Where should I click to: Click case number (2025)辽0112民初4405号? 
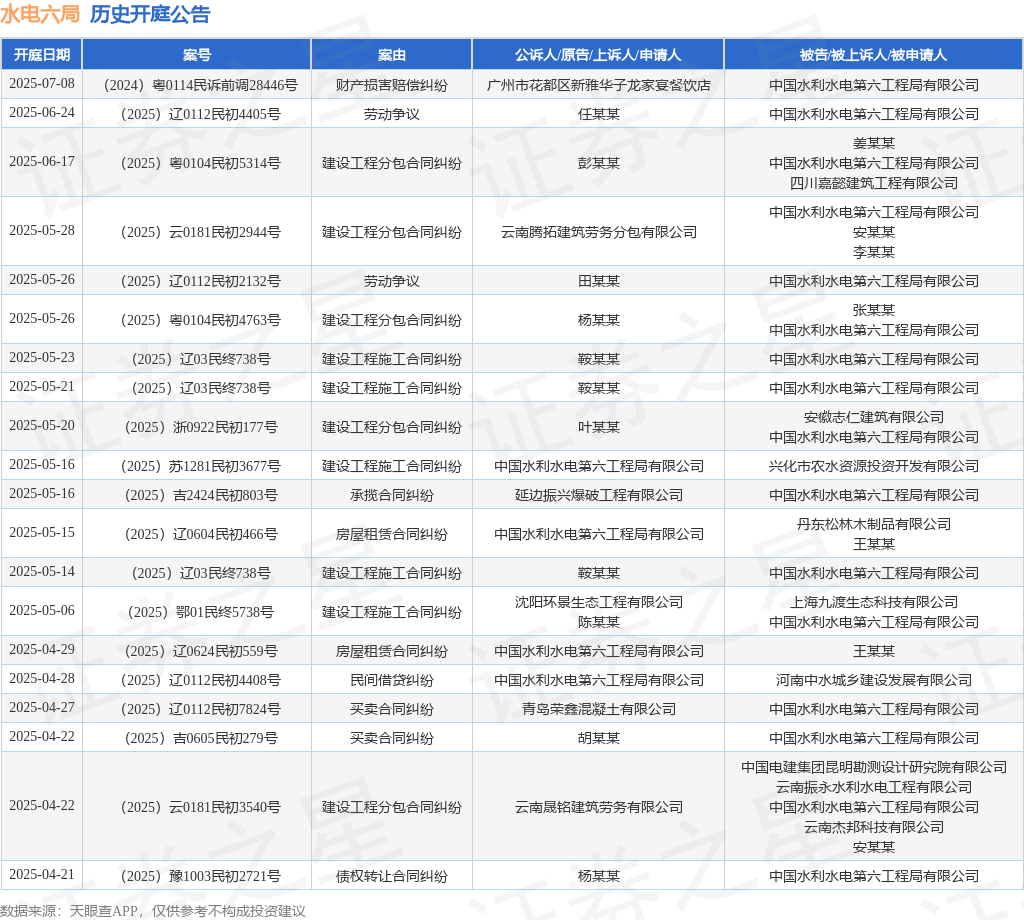pyautogui.click(x=197, y=114)
